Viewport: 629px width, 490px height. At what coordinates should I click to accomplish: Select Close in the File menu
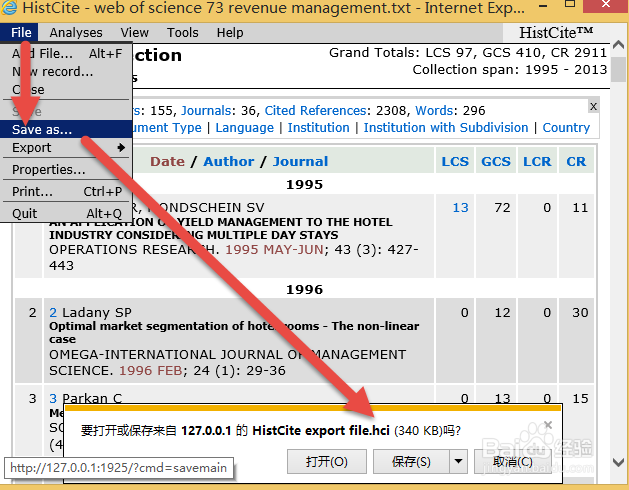coord(66,89)
